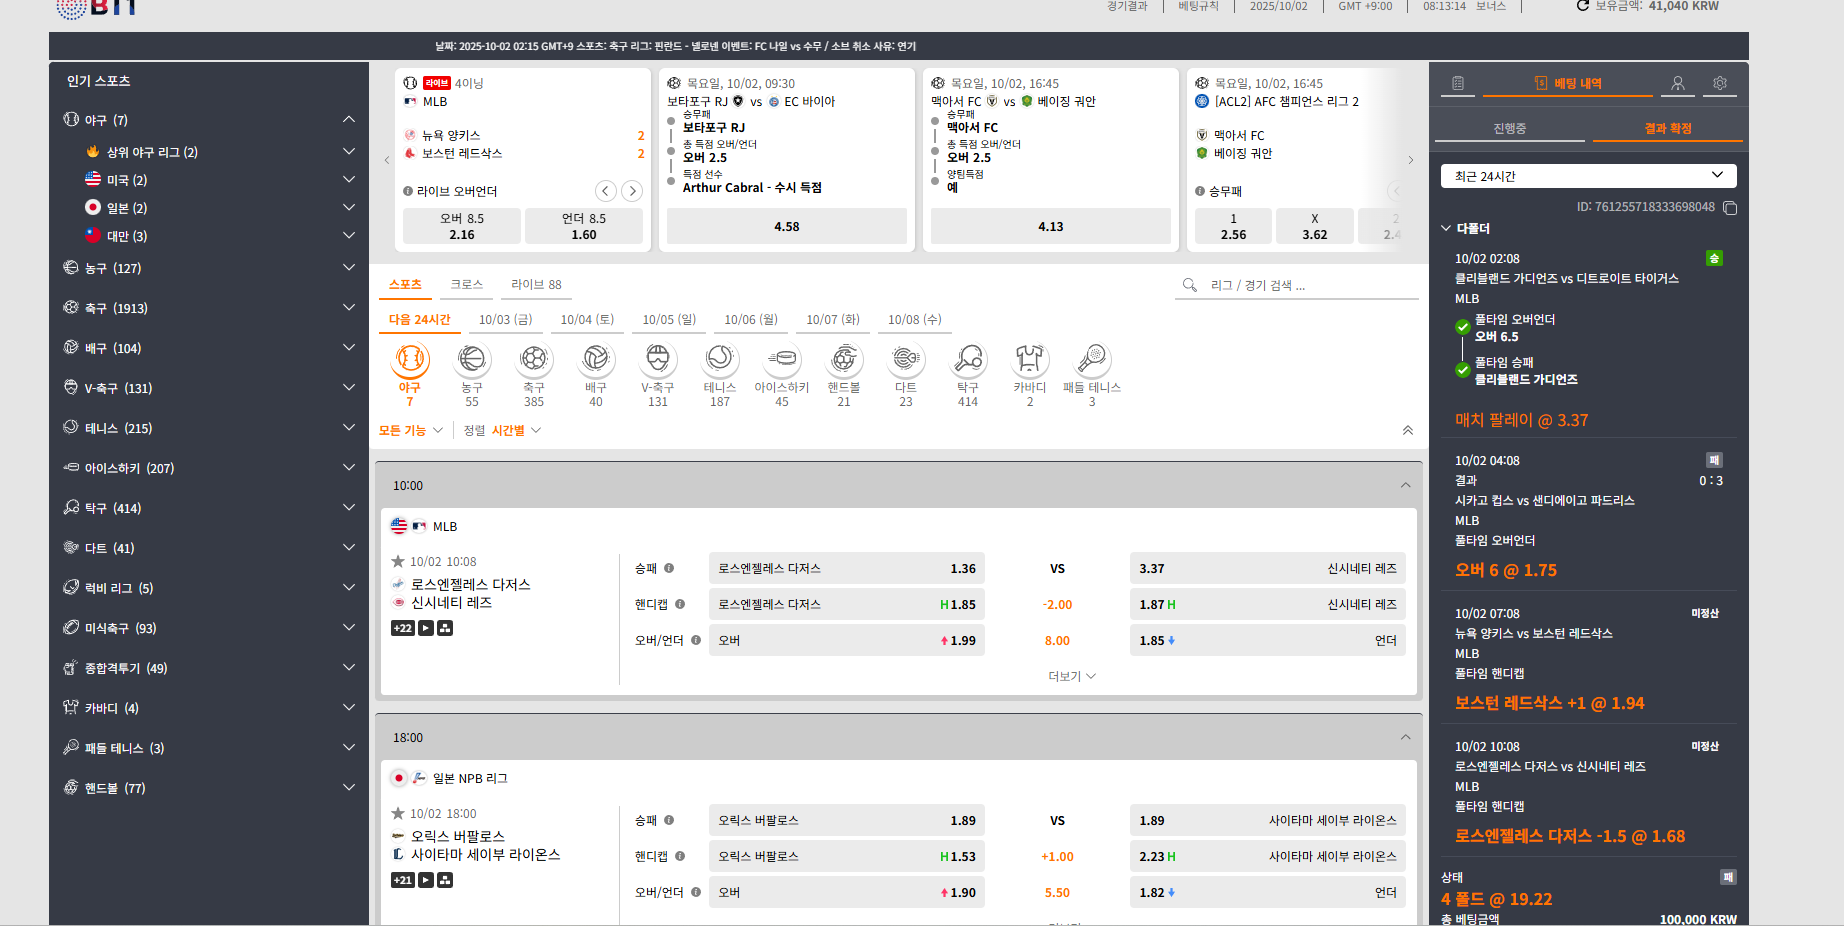Click the league/match search field
The width and height of the screenshot is (1844, 926).
(x=1300, y=286)
